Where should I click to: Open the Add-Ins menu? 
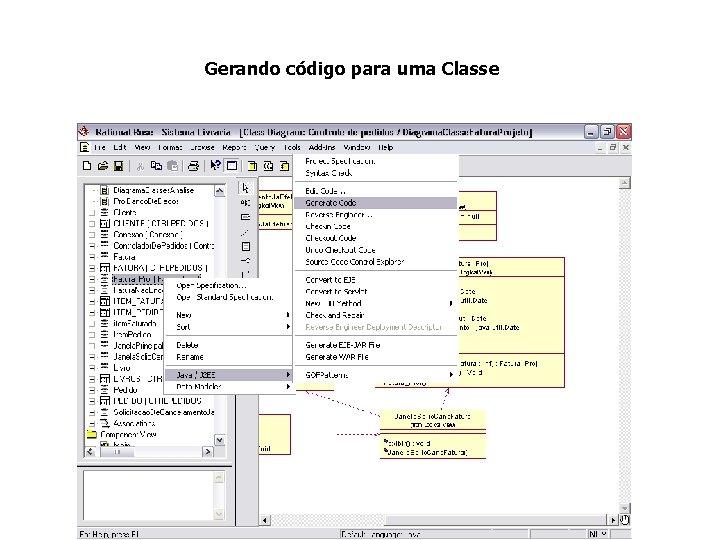click(322, 147)
